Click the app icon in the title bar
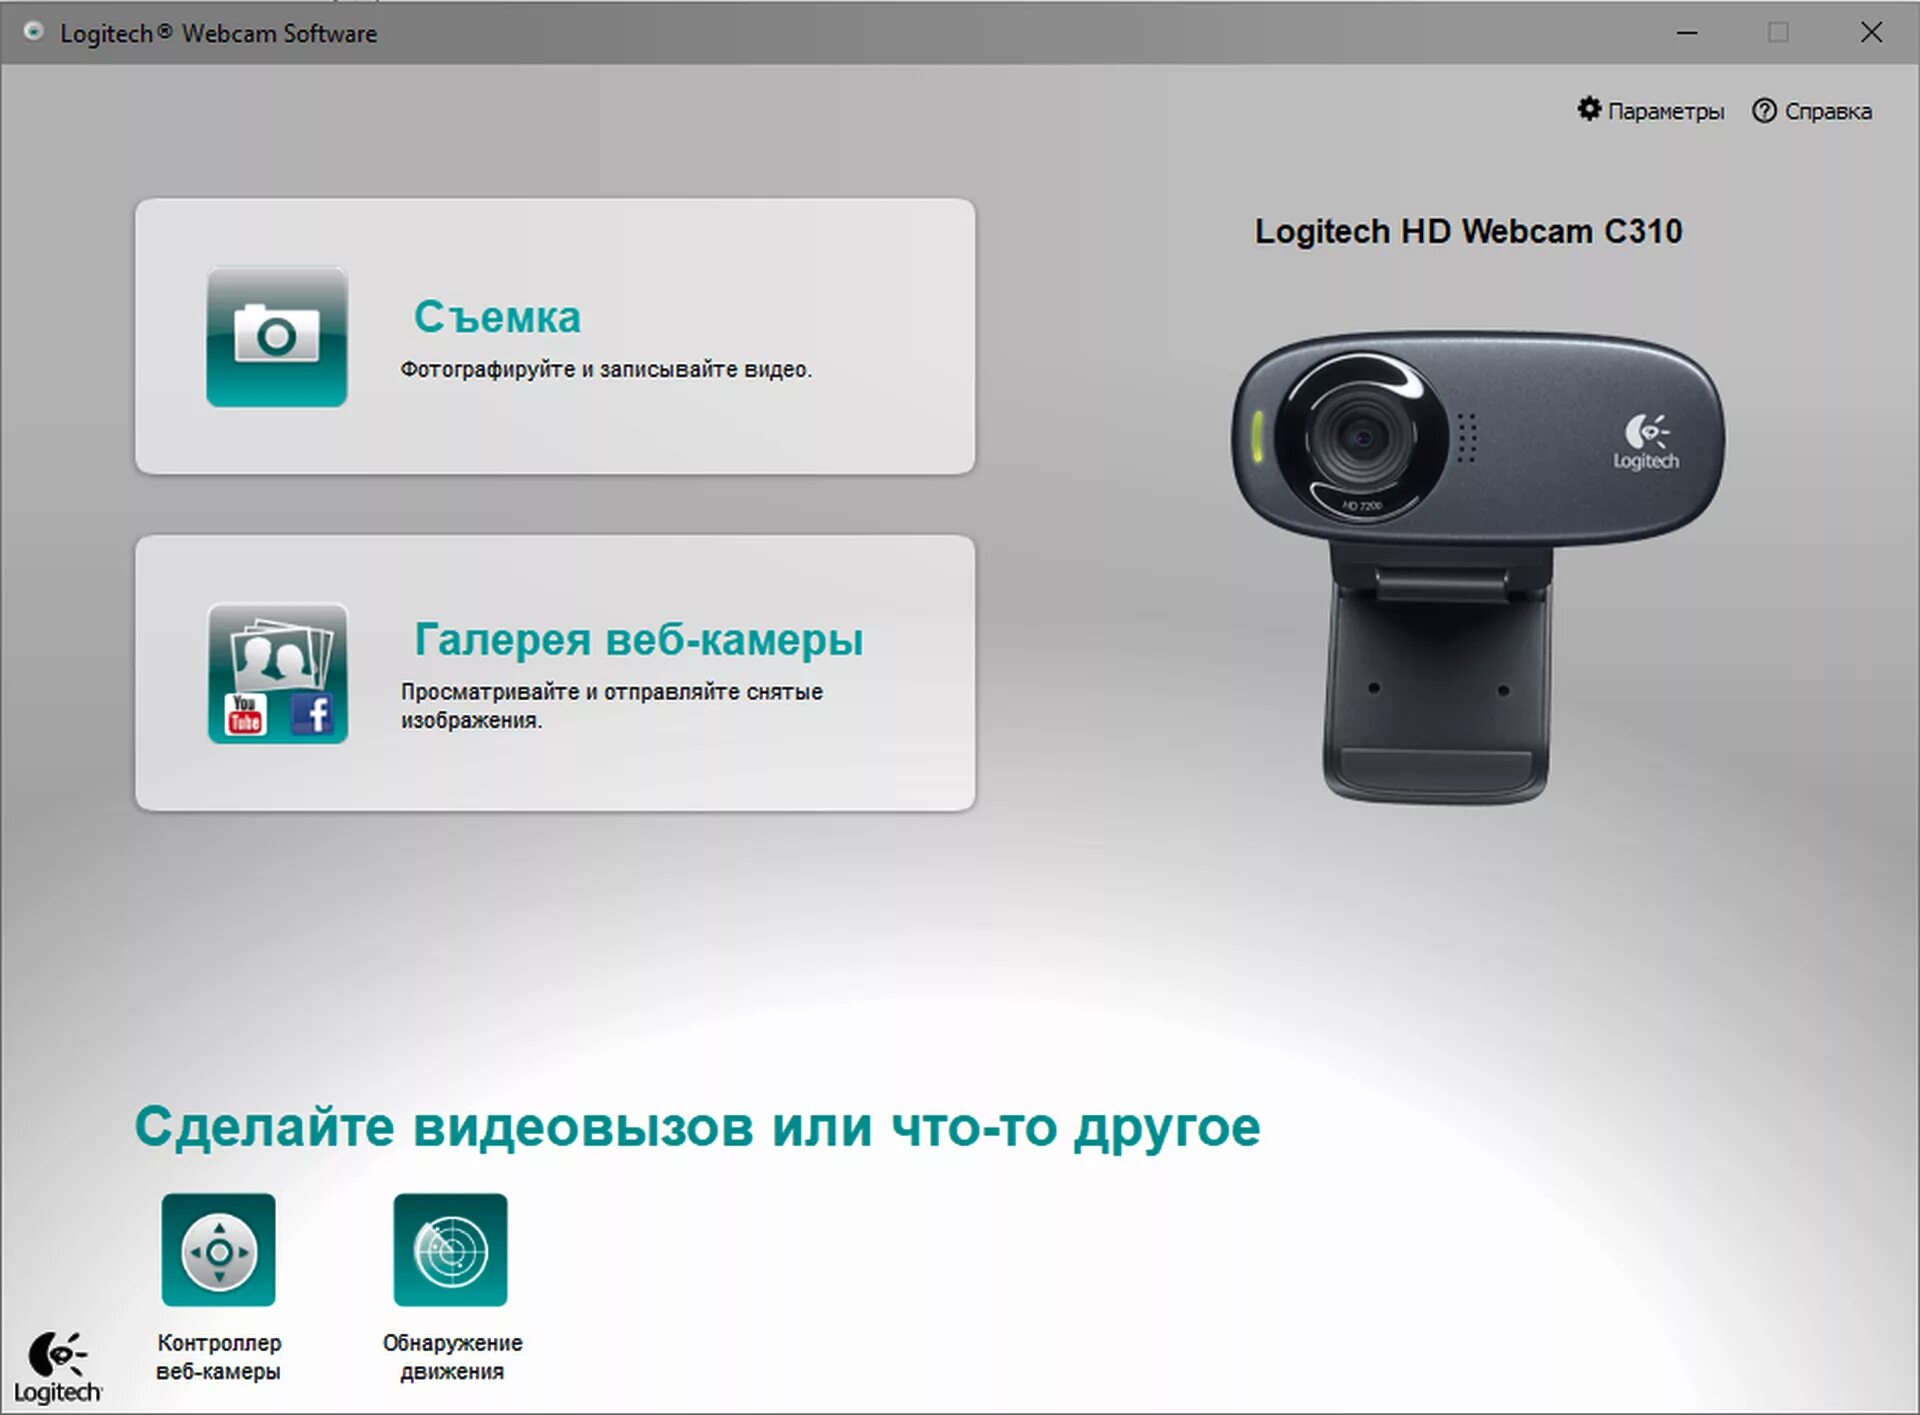1920x1415 pixels. pos(33,32)
